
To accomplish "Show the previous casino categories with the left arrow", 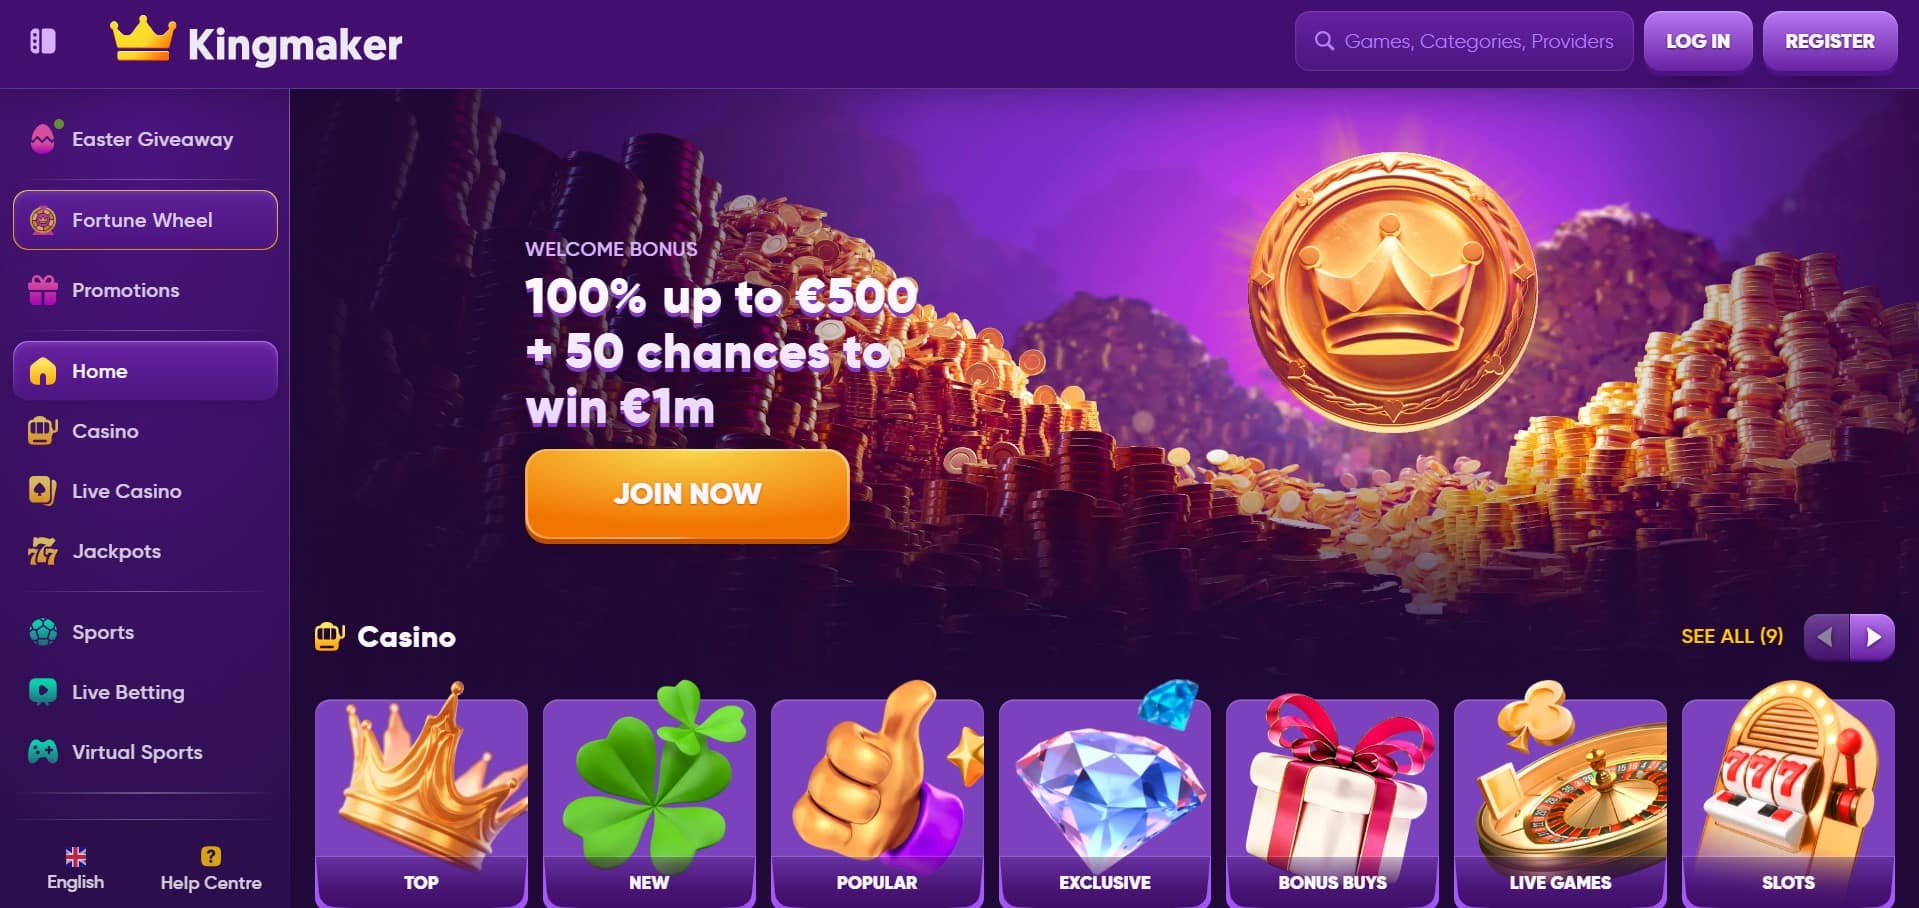I will pyautogui.click(x=1827, y=637).
